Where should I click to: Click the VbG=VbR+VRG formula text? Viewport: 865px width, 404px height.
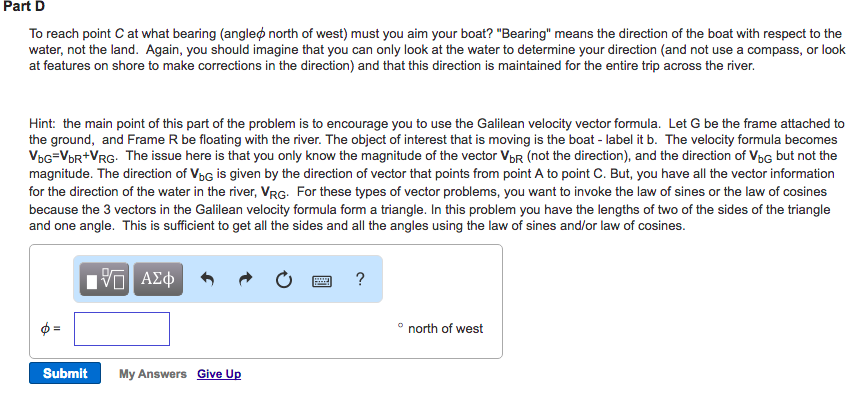click(x=74, y=156)
